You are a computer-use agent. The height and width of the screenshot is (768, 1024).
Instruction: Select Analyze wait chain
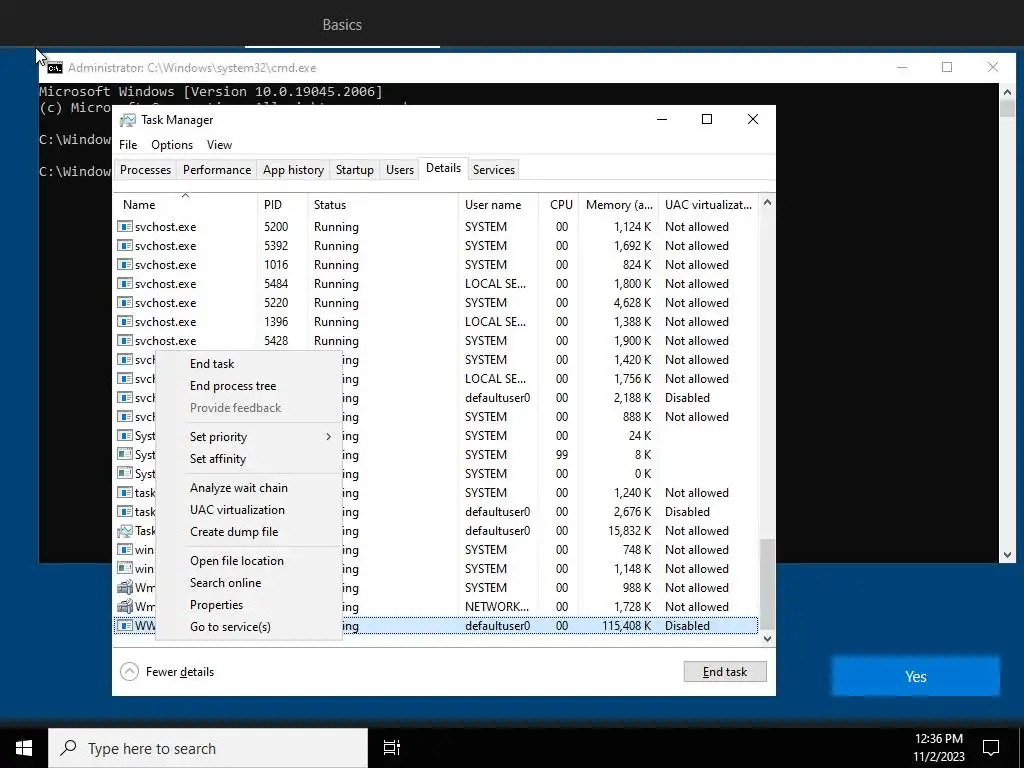pos(238,488)
